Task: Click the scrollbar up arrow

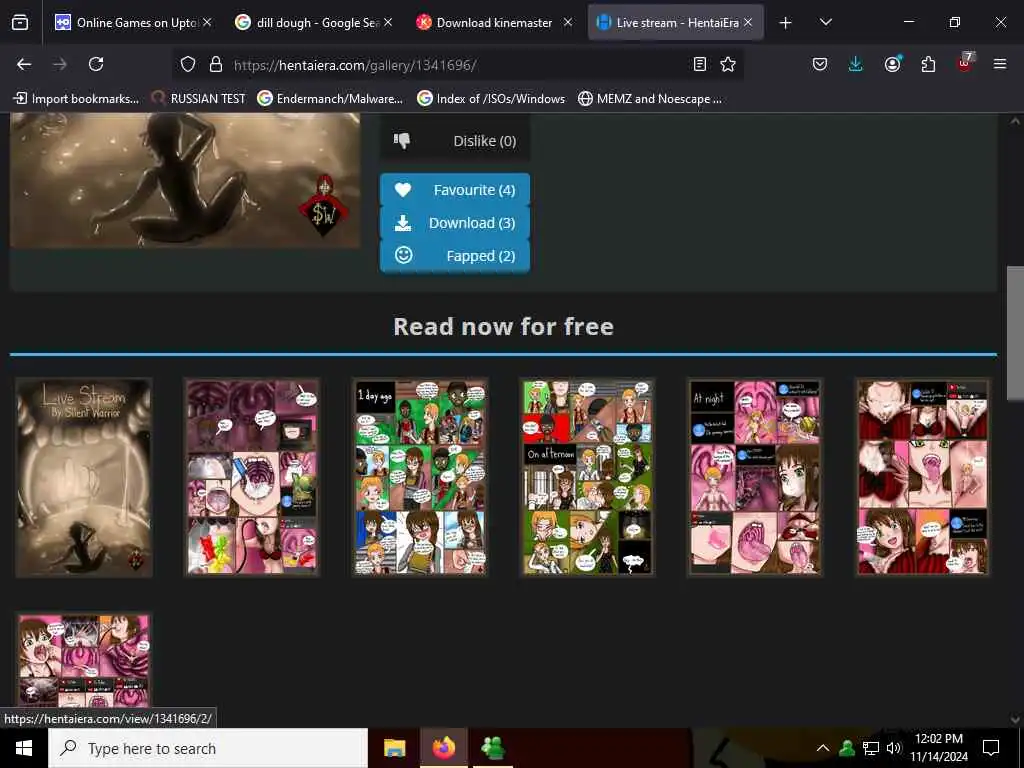Action: point(1015,121)
